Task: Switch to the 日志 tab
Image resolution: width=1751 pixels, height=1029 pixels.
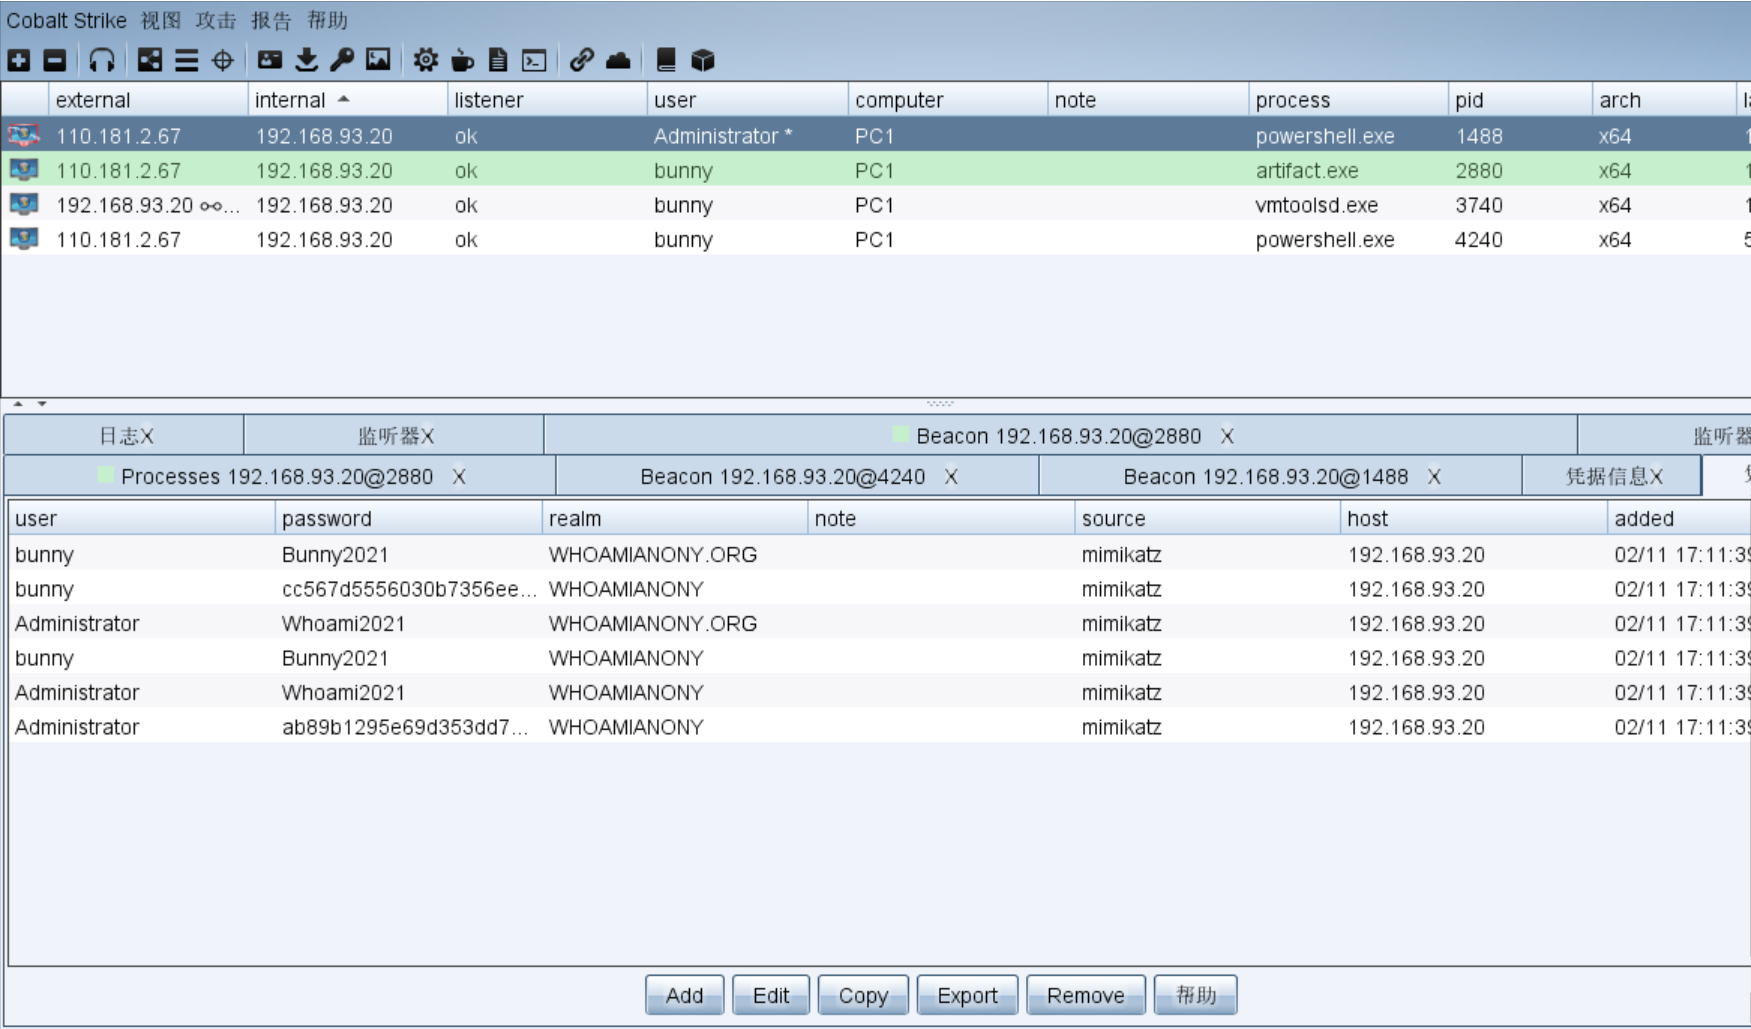Action: (124, 436)
